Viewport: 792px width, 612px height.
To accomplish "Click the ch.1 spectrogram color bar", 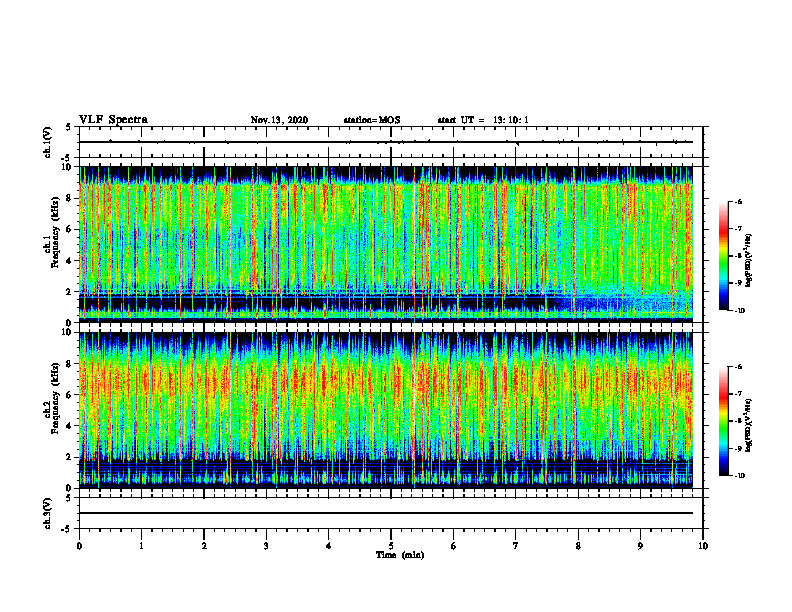I will coord(723,256).
